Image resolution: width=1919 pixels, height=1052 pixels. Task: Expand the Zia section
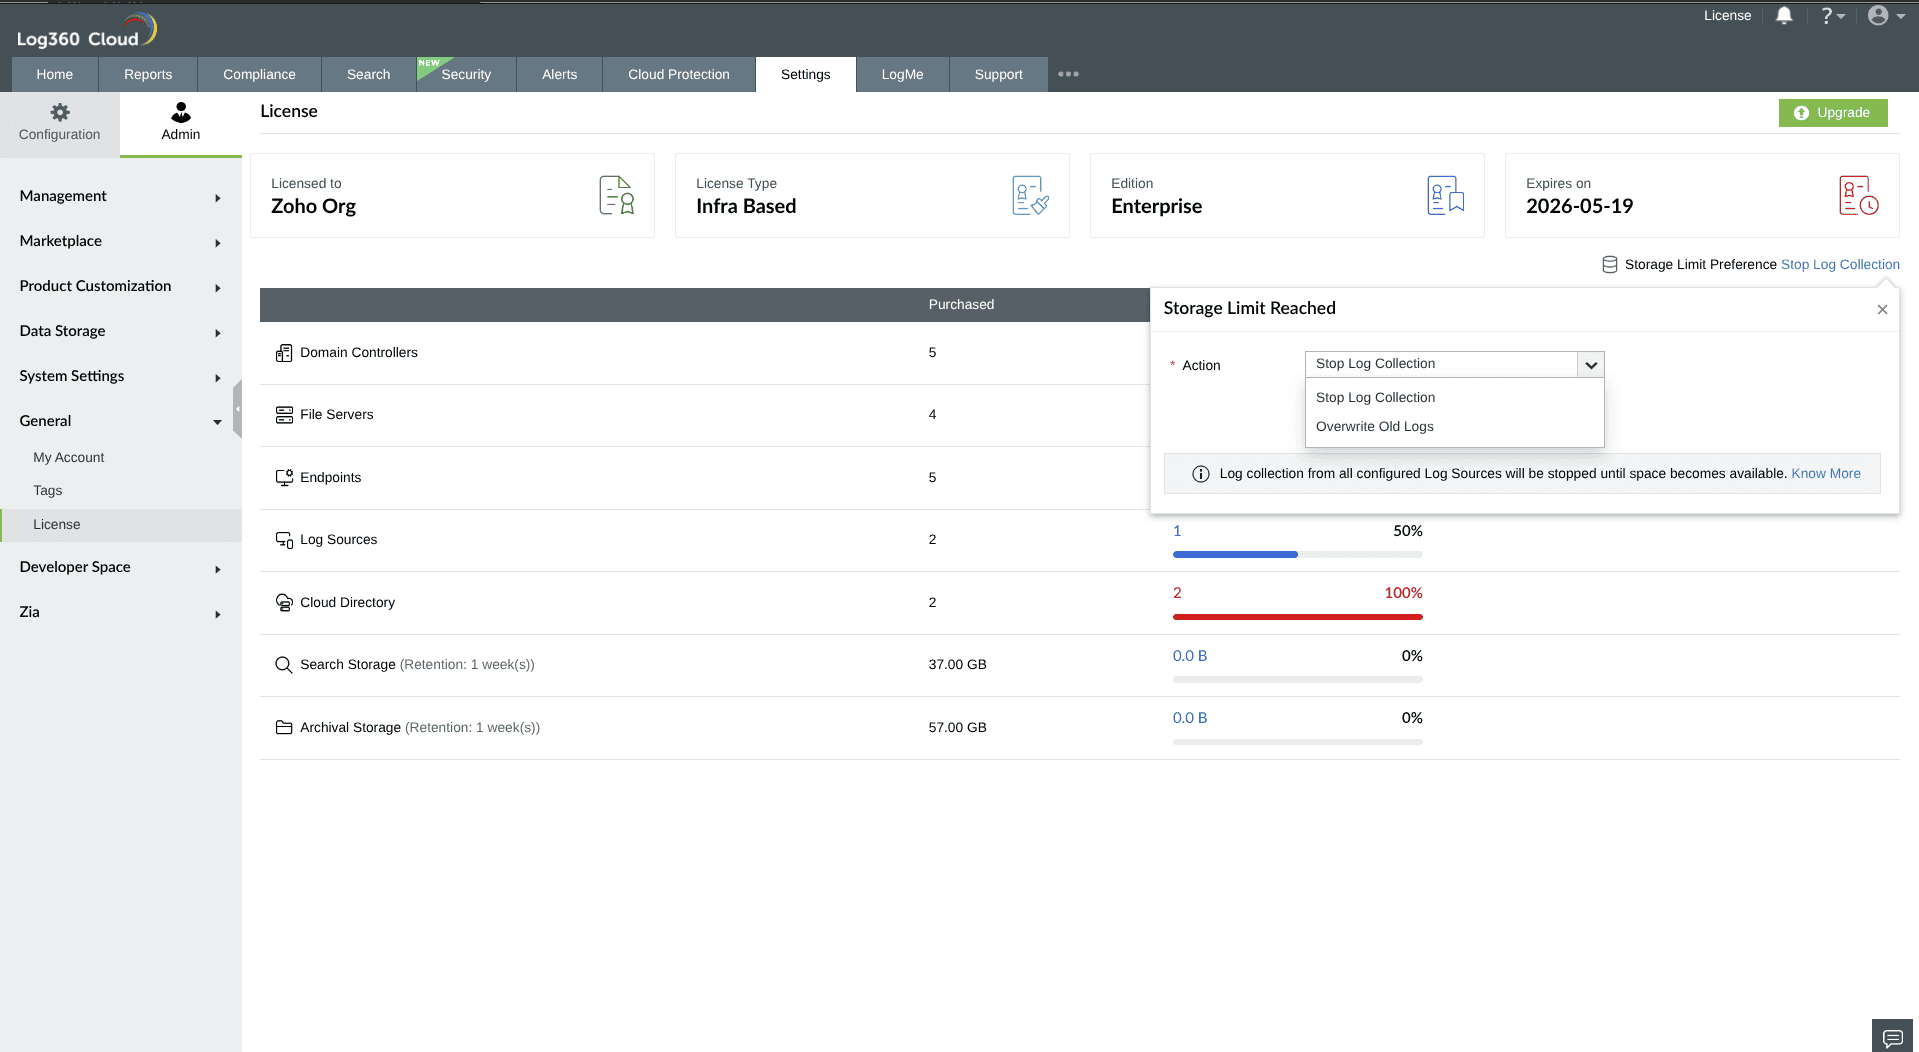point(120,612)
